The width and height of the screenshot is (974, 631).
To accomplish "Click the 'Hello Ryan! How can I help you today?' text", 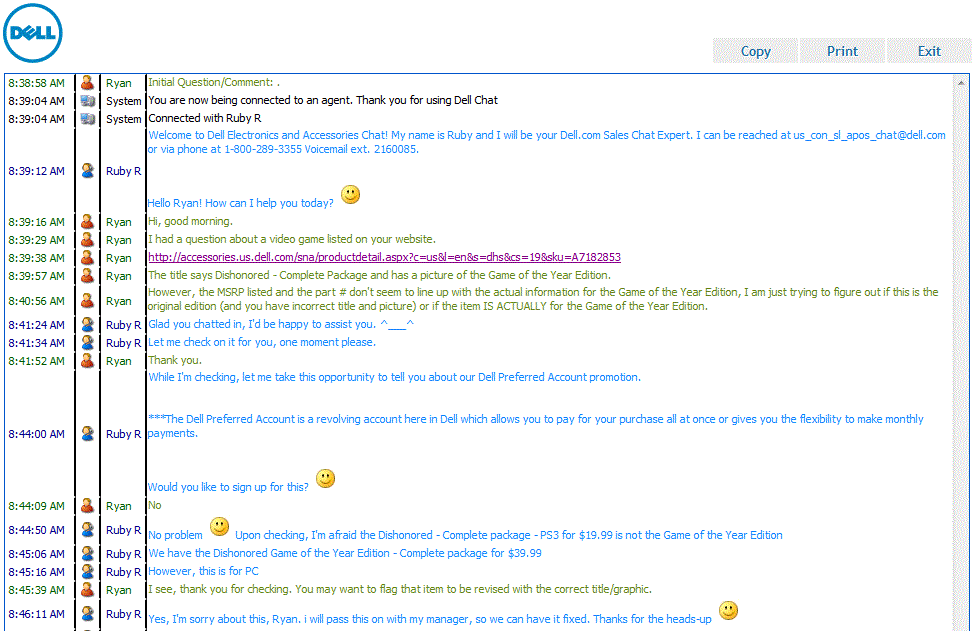I will tap(240, 203).
